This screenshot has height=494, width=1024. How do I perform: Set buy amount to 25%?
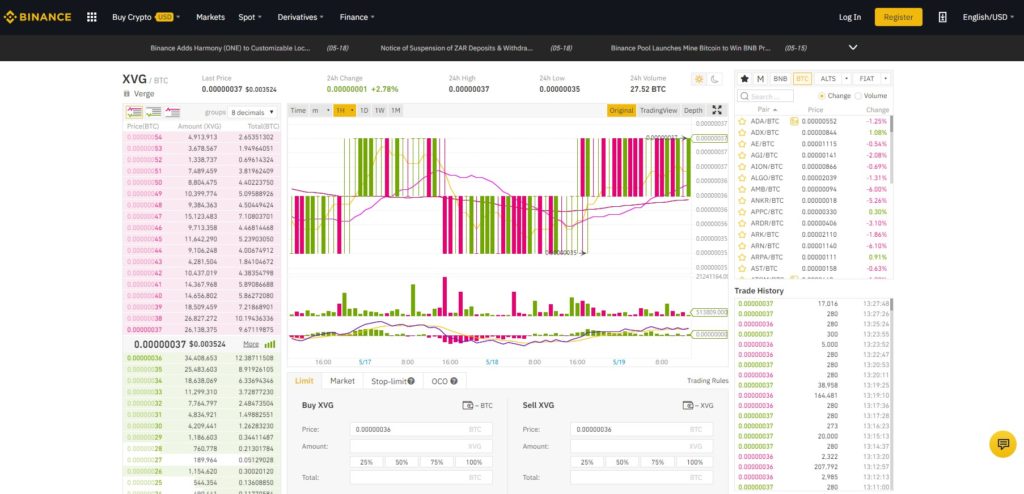pos(366,462)
